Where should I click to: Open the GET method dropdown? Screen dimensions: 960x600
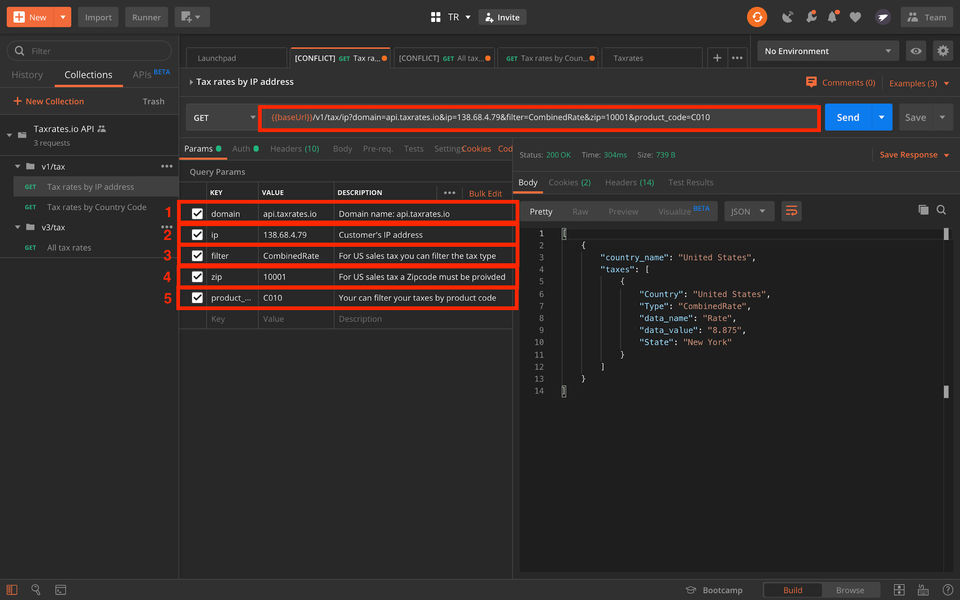222,118
